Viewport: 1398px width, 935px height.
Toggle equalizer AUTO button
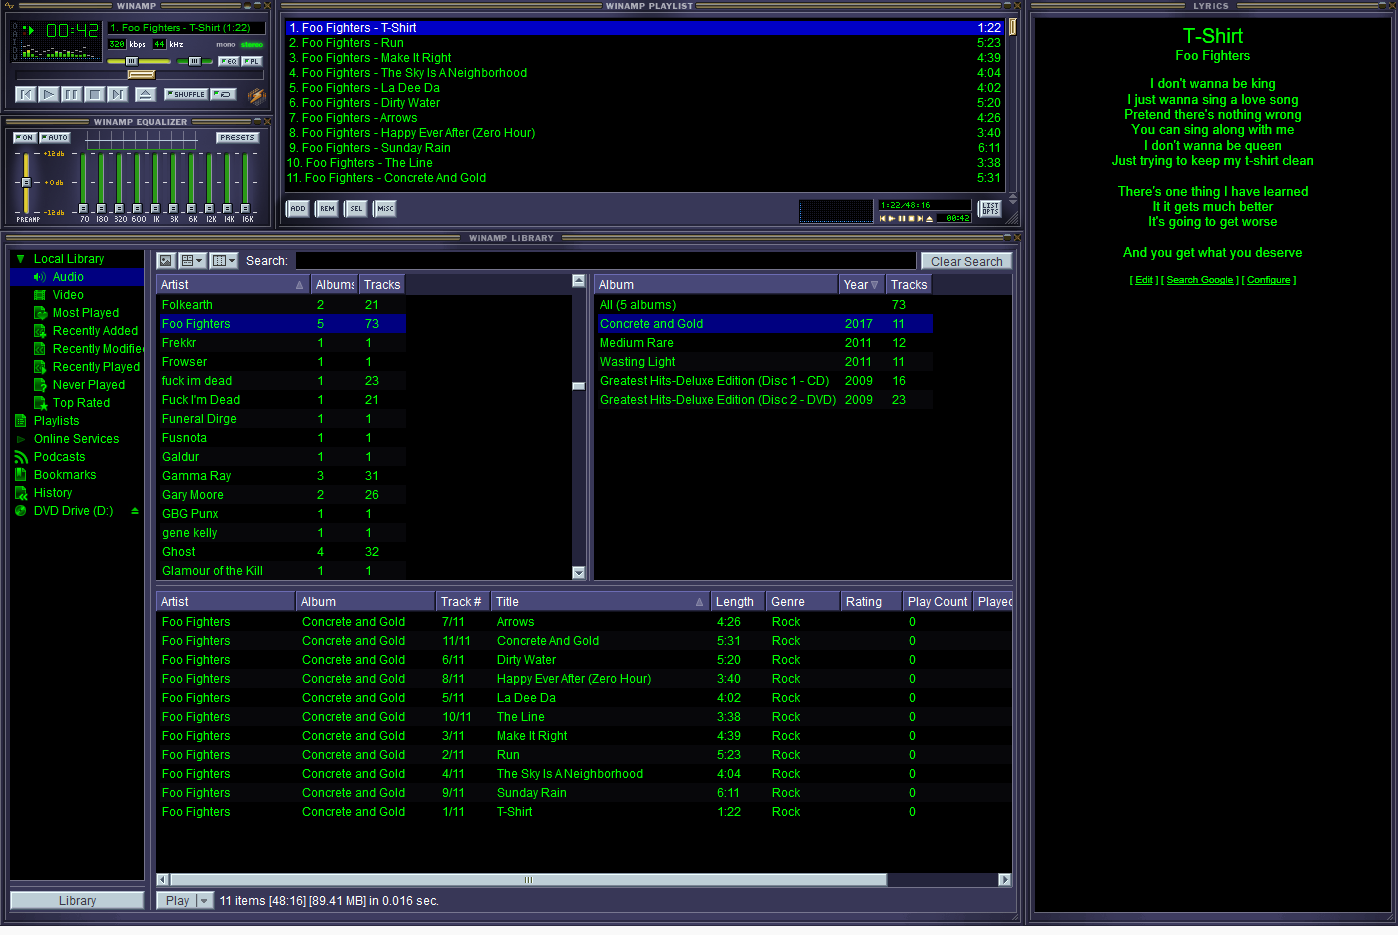pos(55,138)
